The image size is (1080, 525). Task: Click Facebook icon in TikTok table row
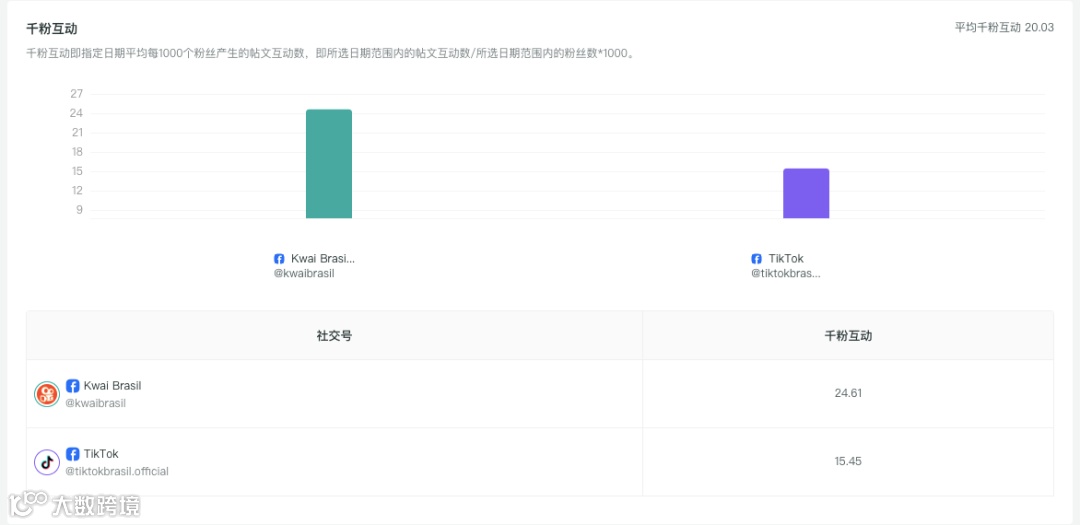coord(72,454)
